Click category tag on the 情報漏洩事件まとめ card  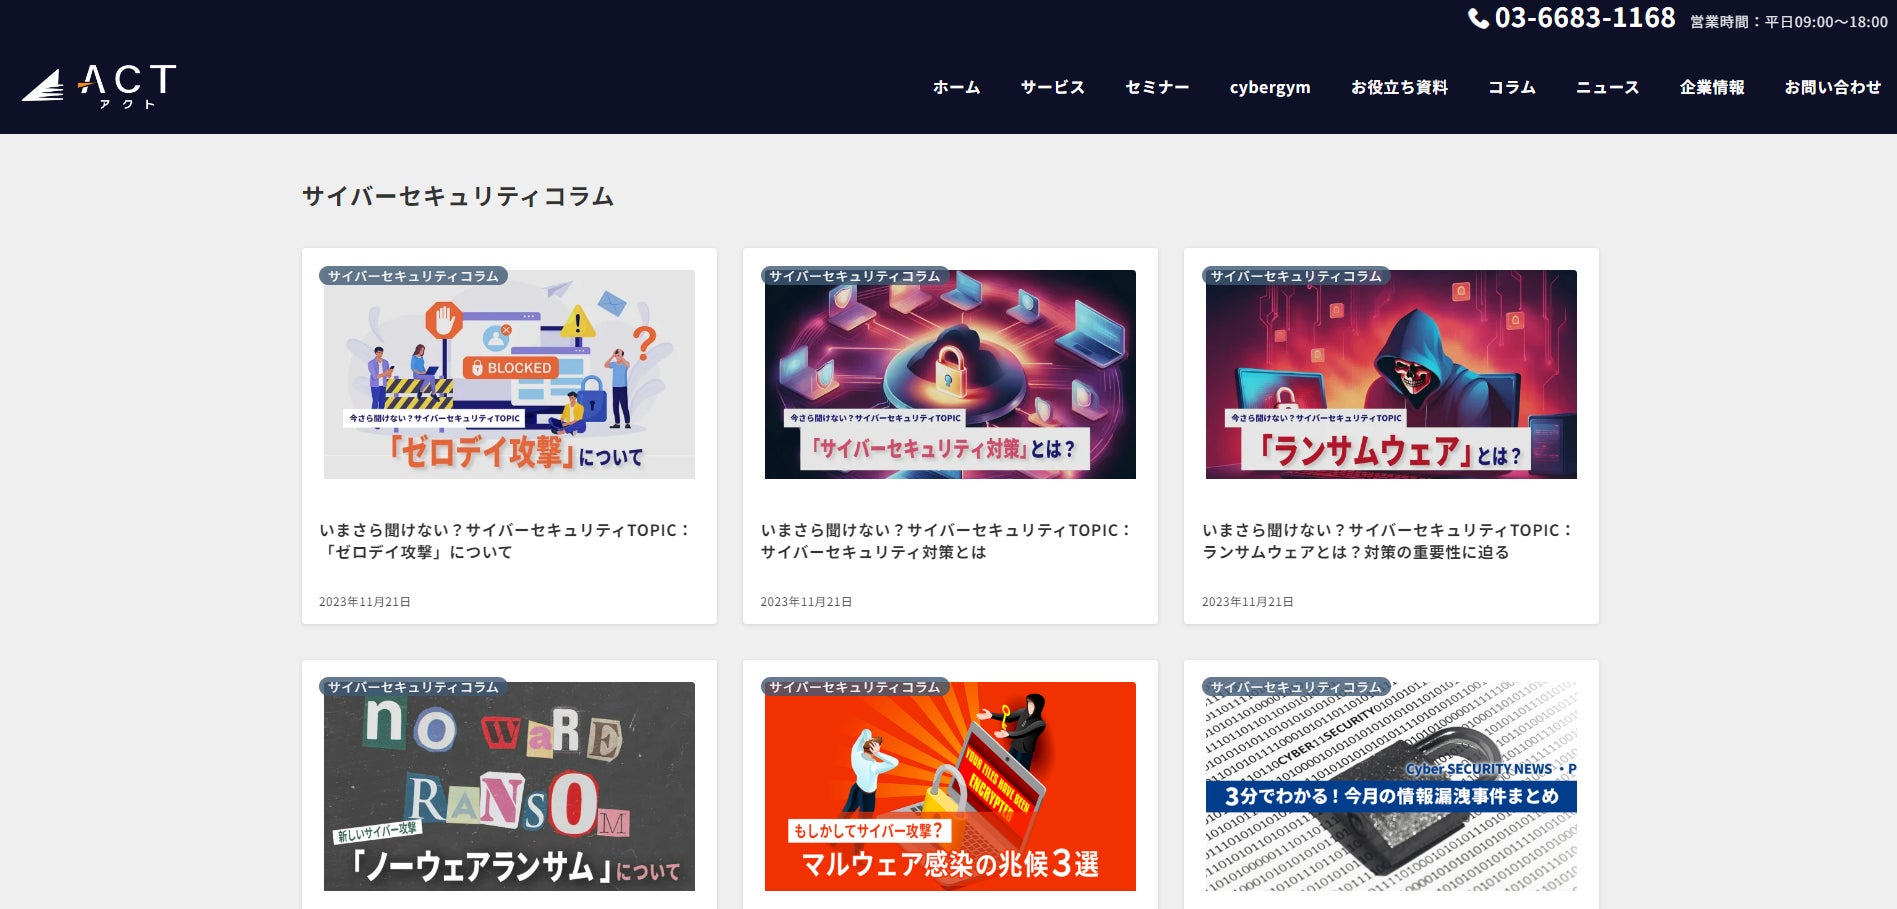click(1296, 687)
